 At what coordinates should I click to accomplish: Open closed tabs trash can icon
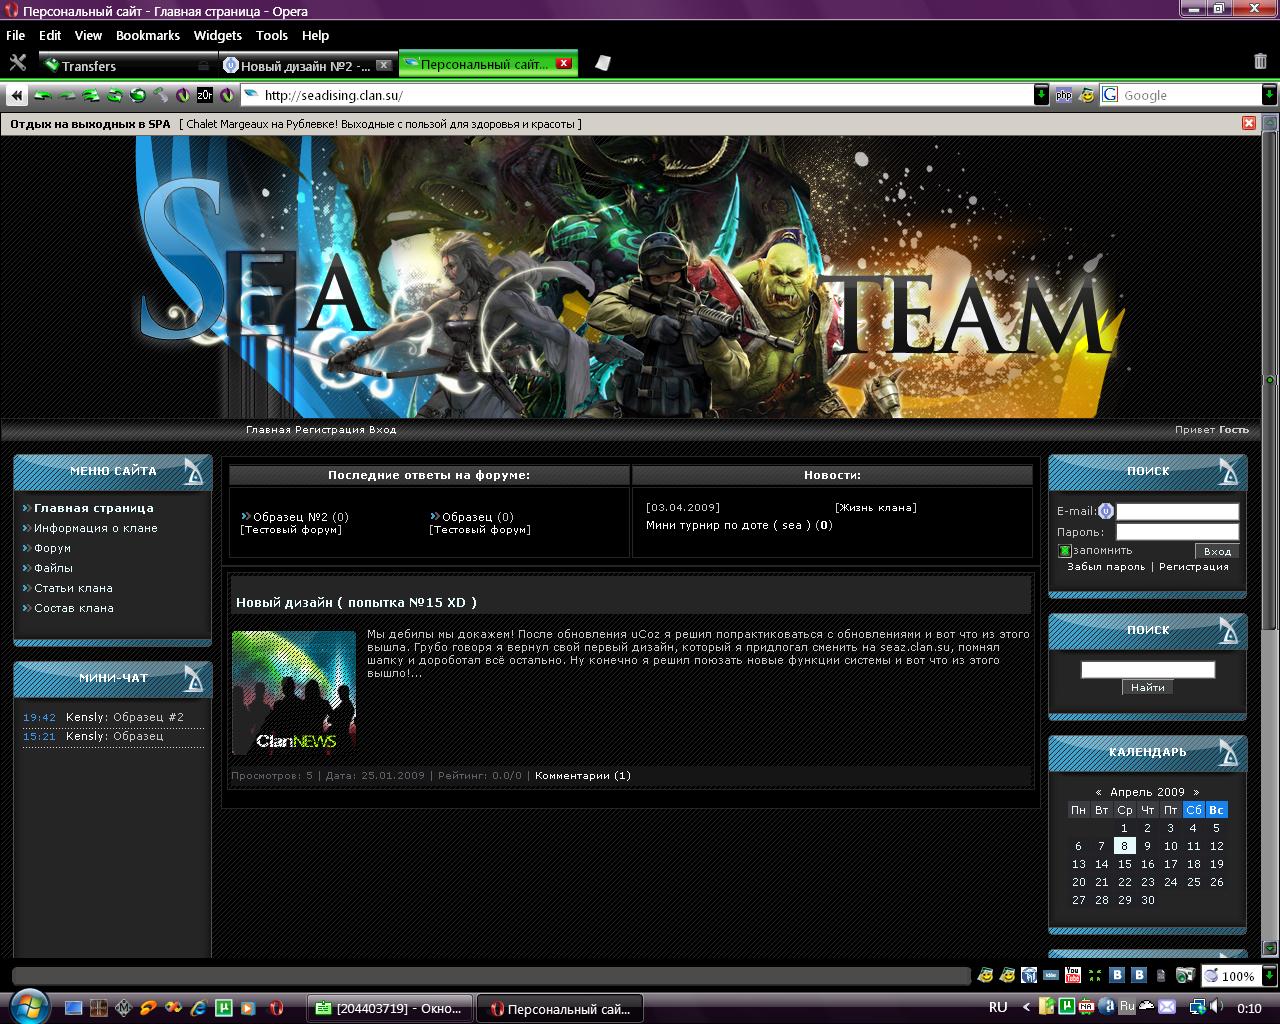click(x=1260, y=62)
